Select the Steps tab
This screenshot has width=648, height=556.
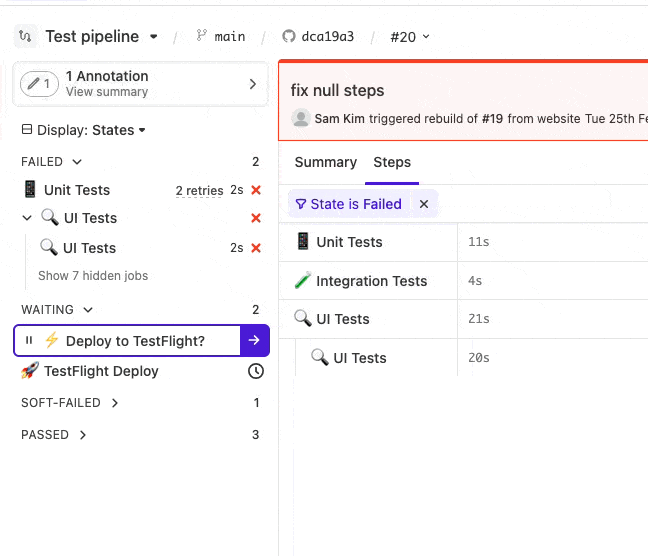tap(392, 162)
